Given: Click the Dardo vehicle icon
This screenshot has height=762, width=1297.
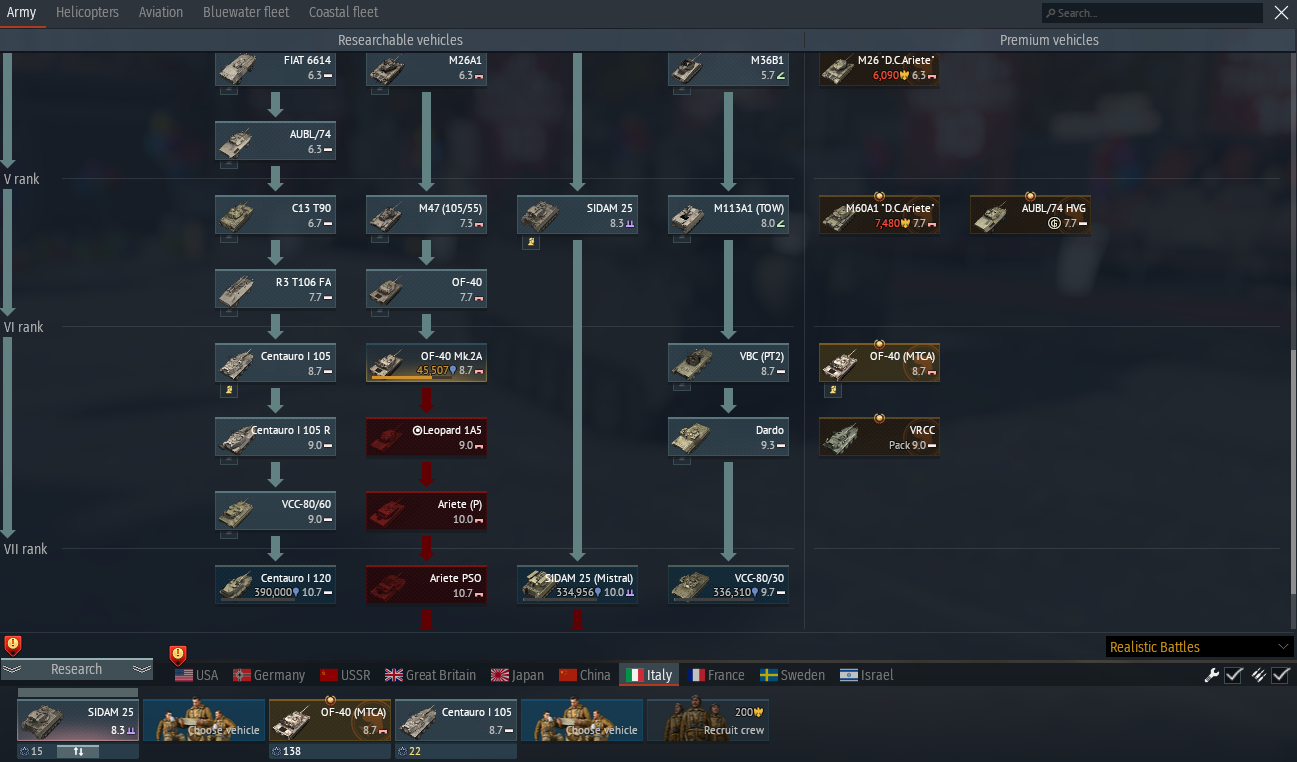Looking at the screenshot, I should 728,437.
